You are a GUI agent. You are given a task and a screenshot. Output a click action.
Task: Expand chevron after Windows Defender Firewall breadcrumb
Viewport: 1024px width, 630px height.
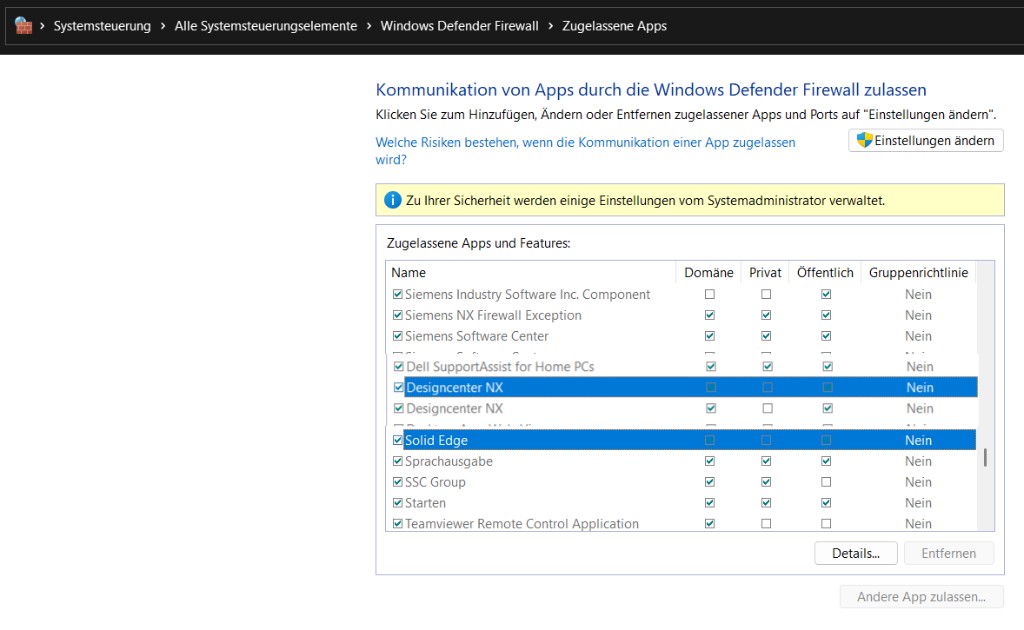(551, 26)
